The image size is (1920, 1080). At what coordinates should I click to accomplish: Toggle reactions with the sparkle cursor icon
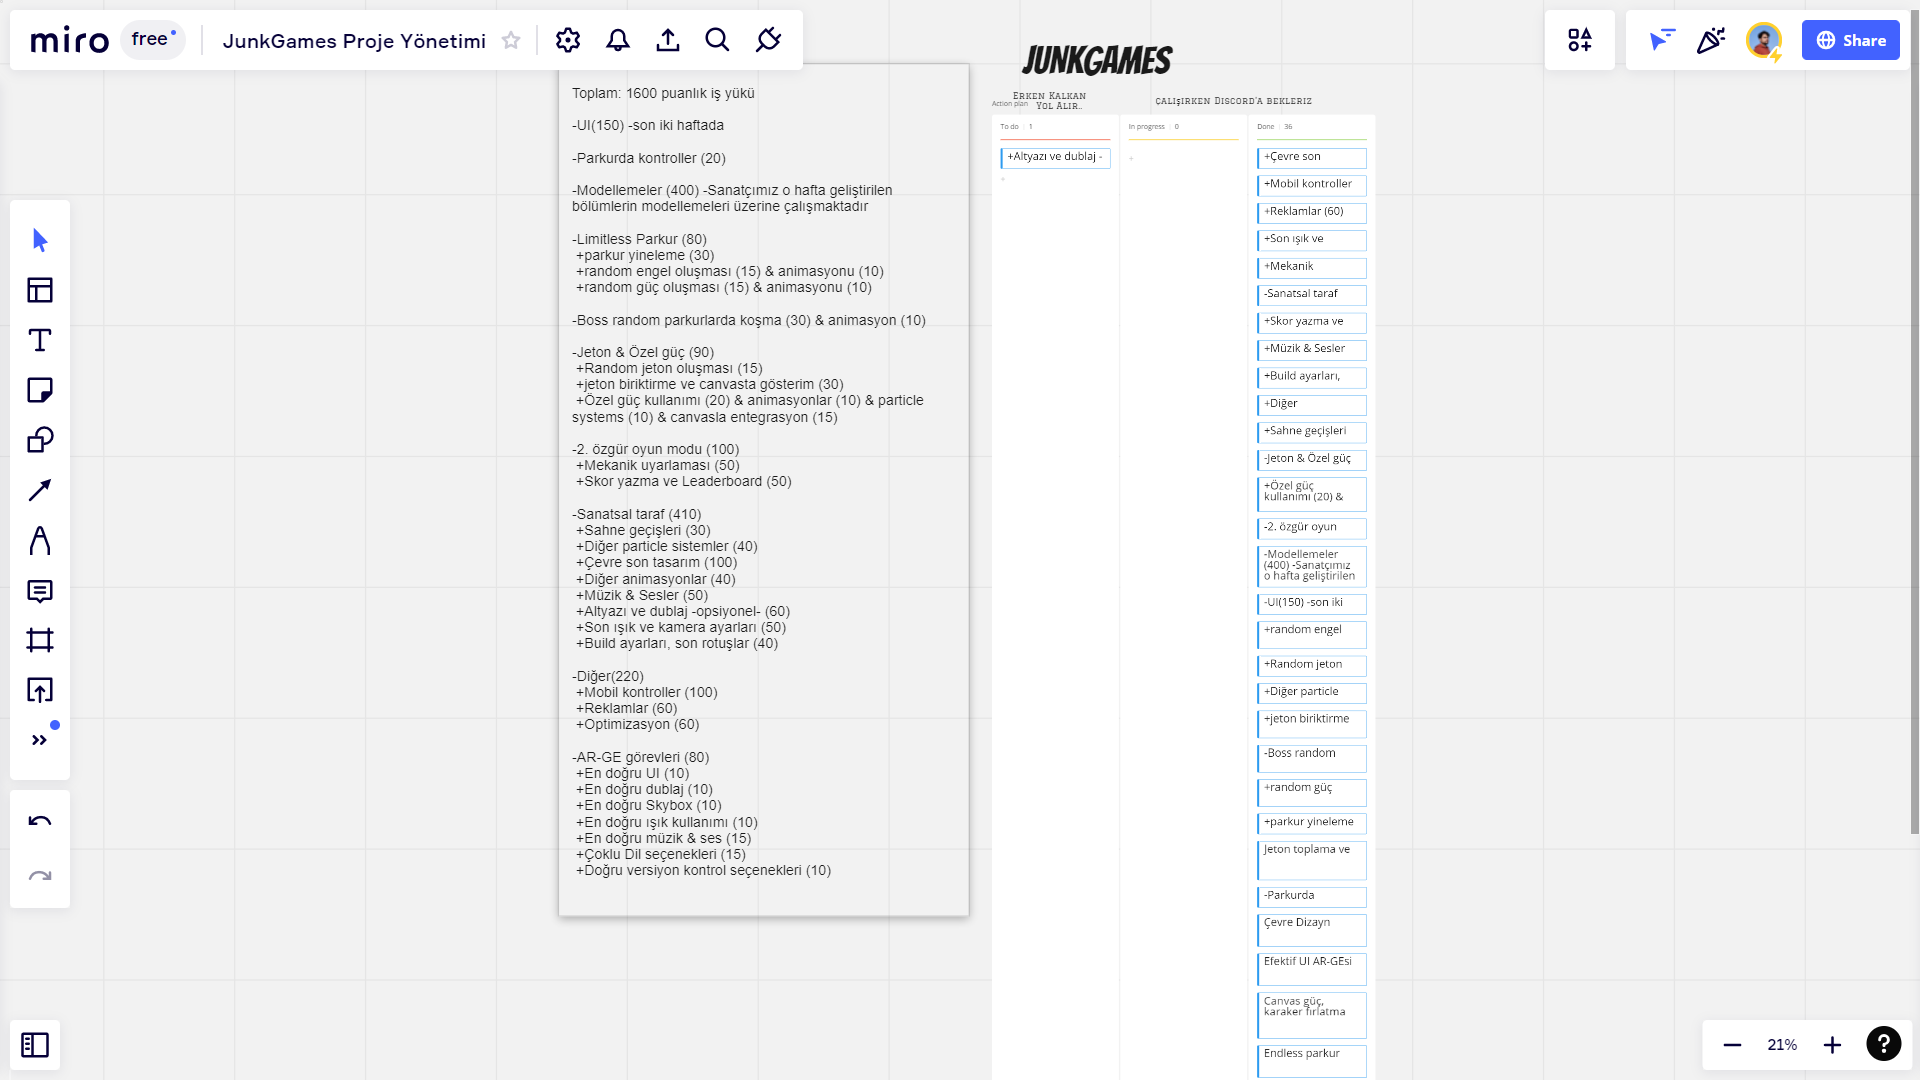tap(1711, 40)
